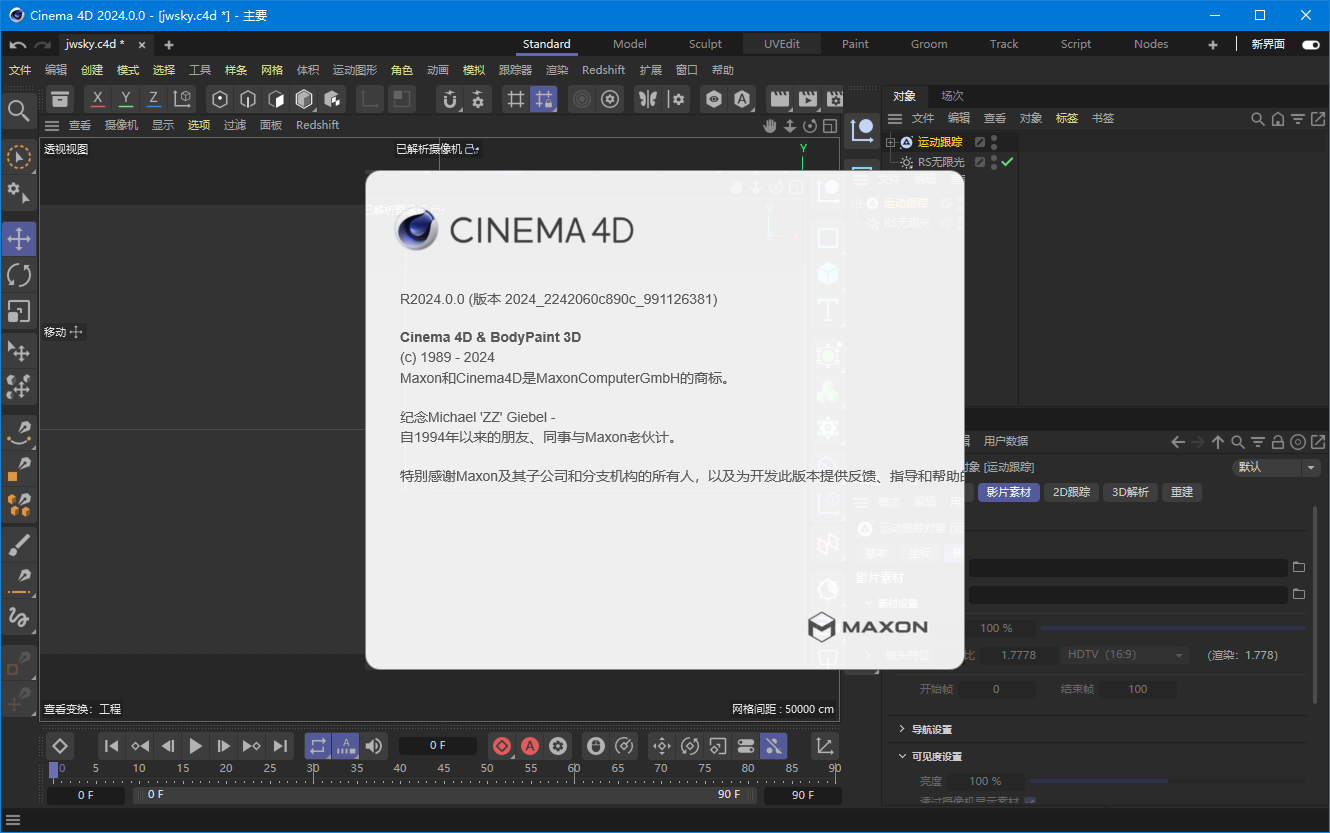Click the 重建 button in Attributes panel
The image size is (1330, 833).
pyautogui.click(x=1181, y=491)
